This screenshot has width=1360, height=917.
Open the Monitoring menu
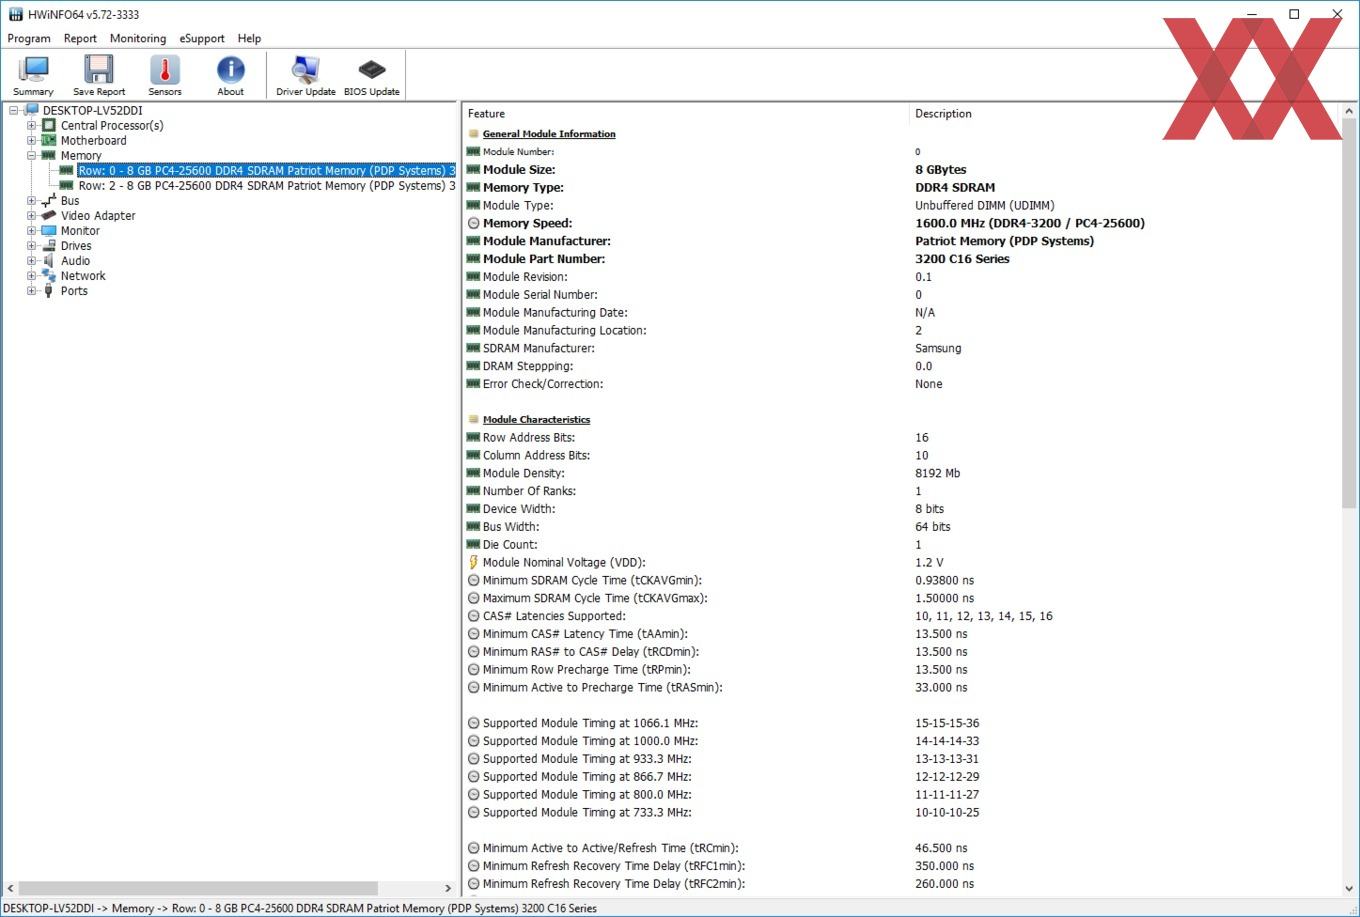tap(138, 38)
